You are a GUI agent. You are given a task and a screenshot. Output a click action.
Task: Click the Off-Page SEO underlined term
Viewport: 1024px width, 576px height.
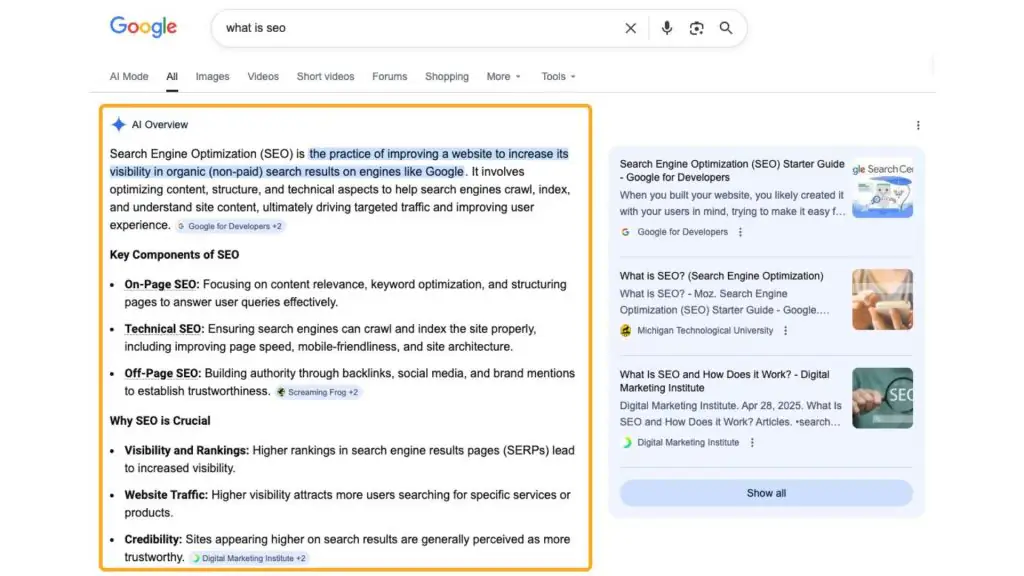[x=161, y=373]
